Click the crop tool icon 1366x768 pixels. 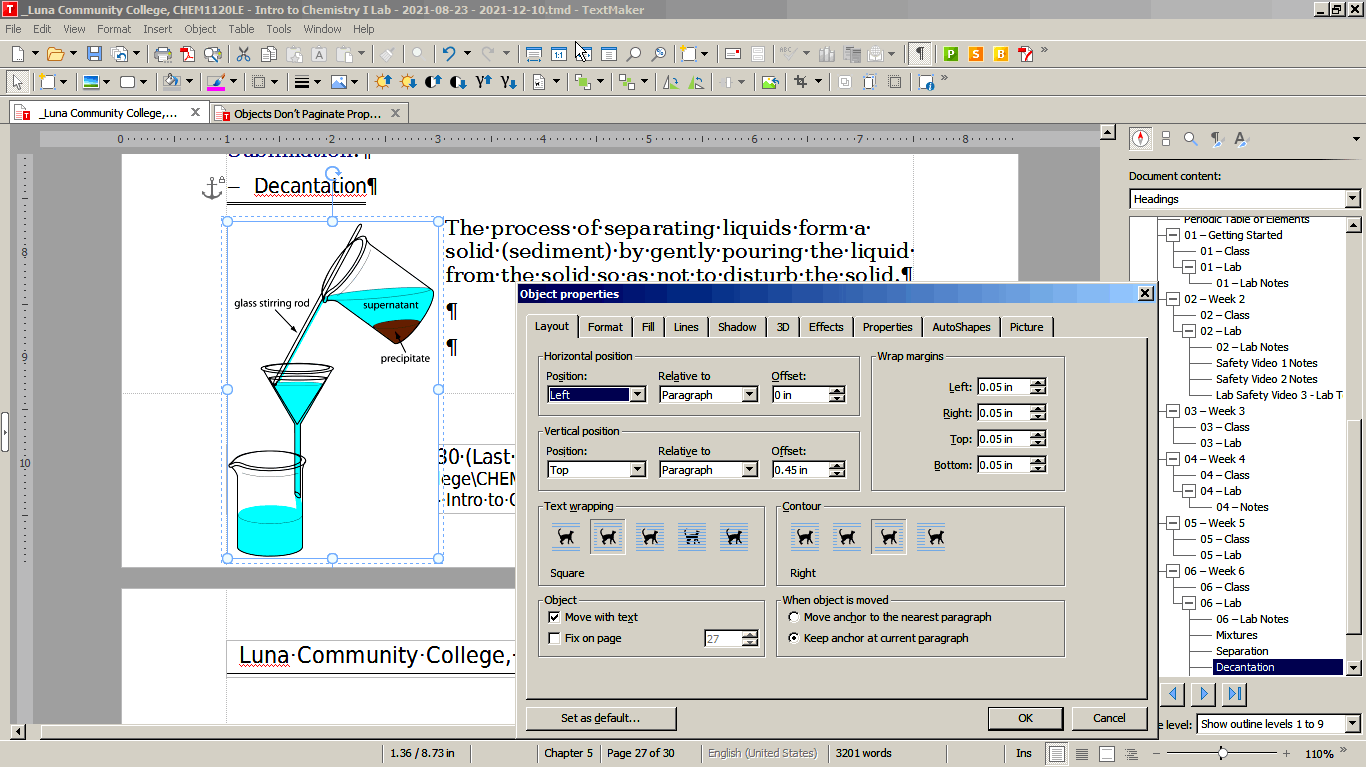coord(800,82)
